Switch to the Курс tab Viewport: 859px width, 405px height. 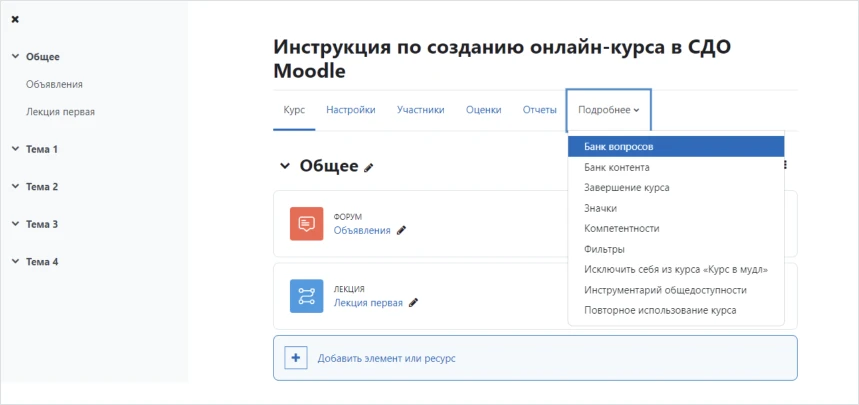pos(294,110)
